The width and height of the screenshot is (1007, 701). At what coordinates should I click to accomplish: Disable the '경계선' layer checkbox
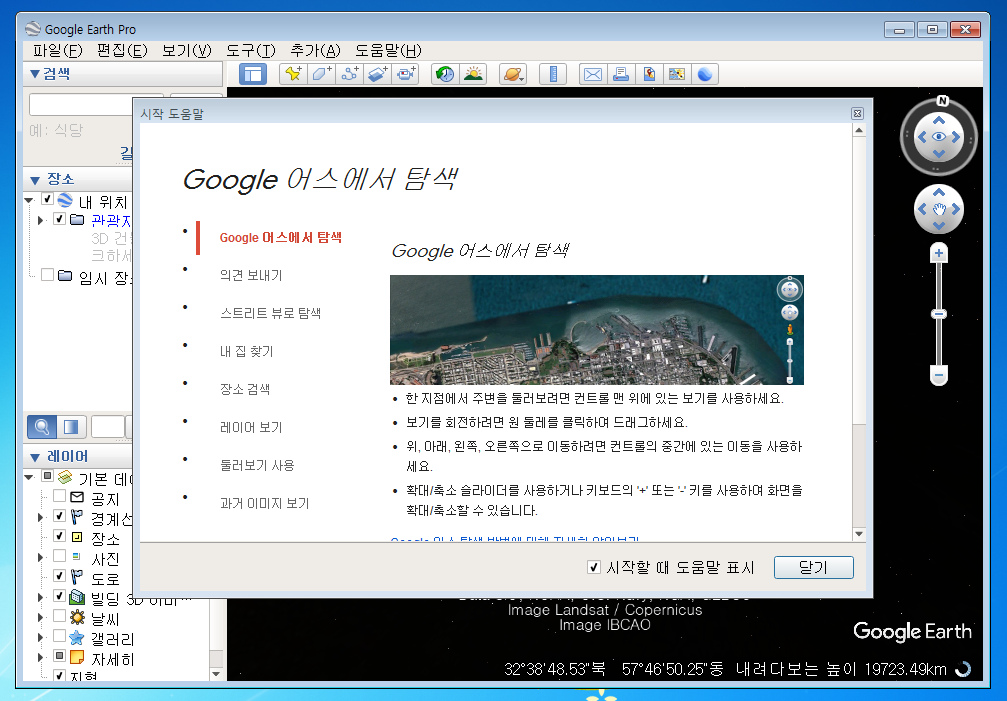pos(60,516)
